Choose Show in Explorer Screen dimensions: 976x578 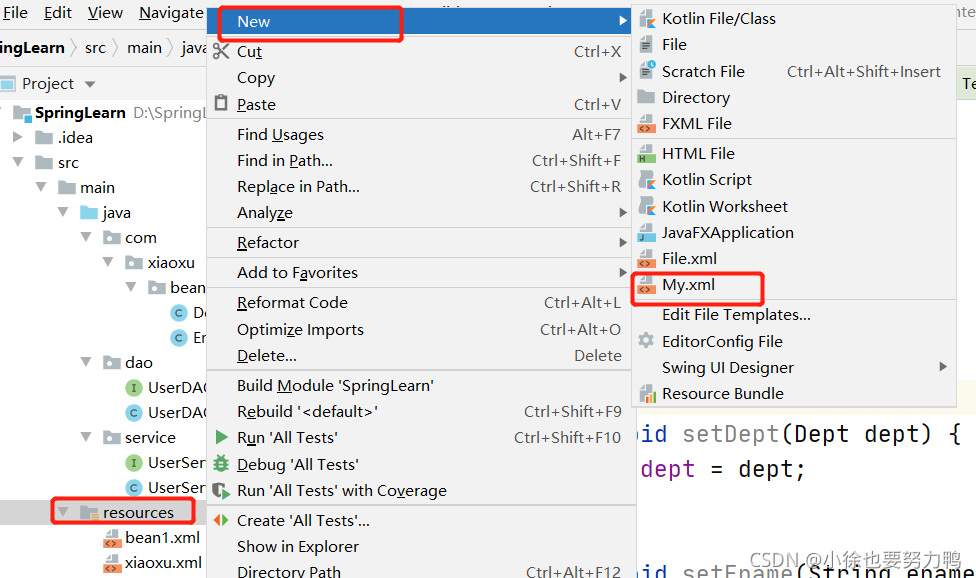pyautogui.click(x=419, y=546)
